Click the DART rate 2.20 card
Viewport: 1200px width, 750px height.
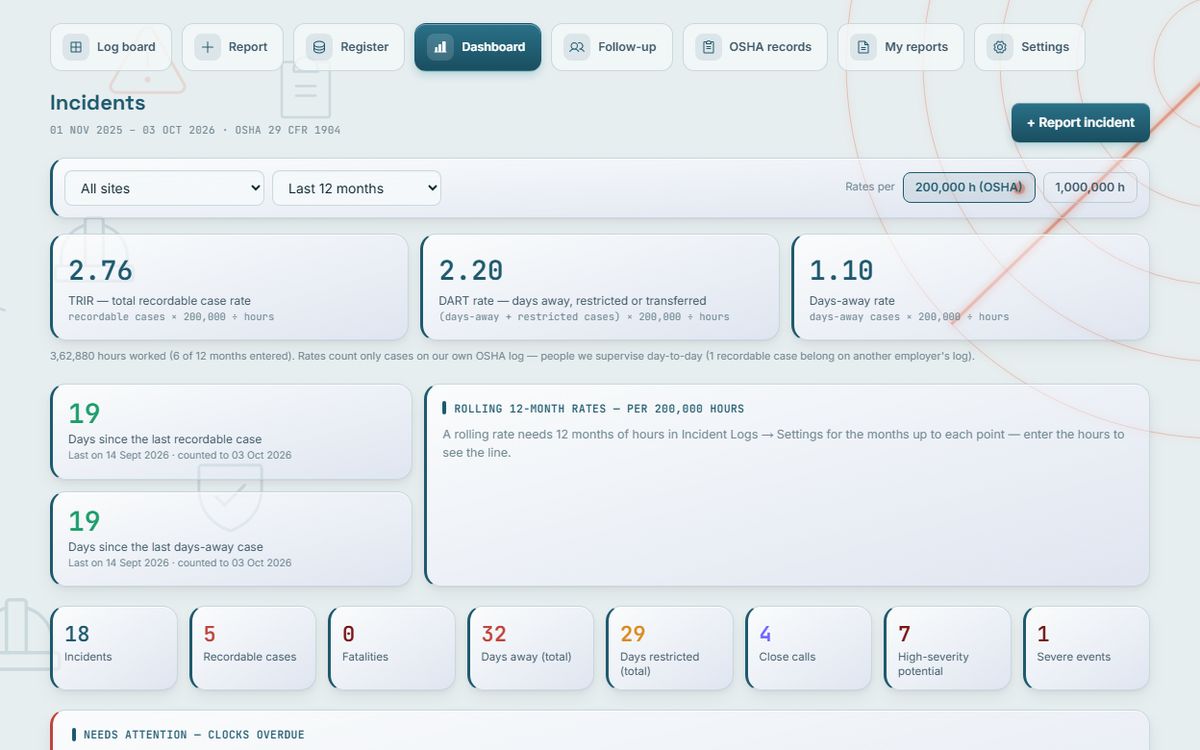[600, 288]
